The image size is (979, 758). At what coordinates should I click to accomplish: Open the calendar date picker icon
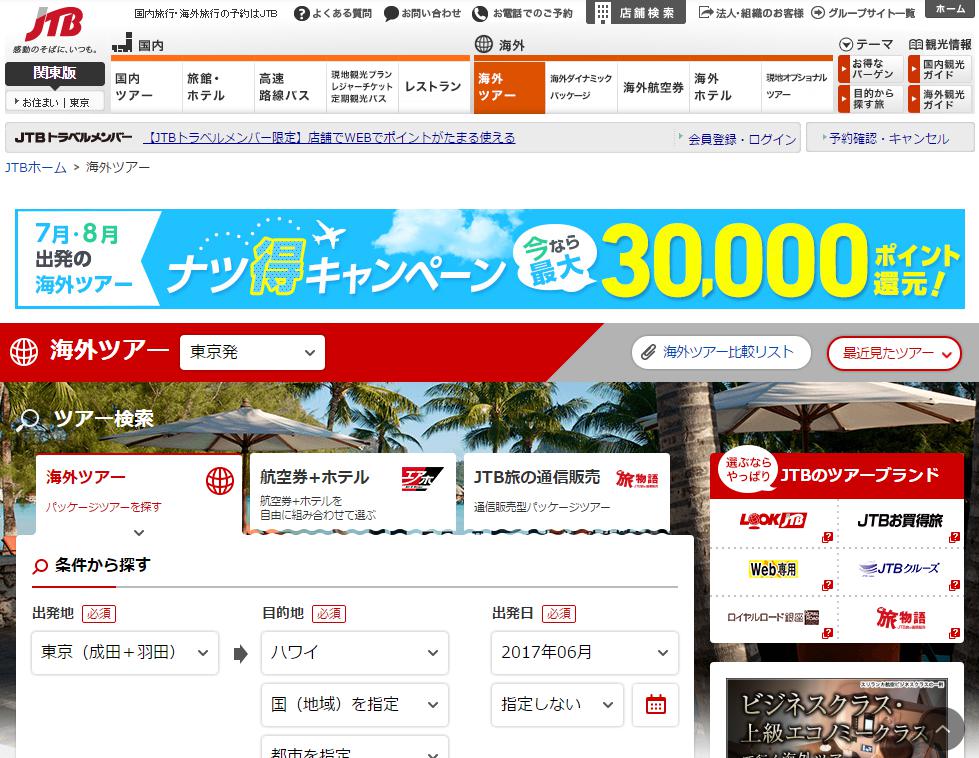655,704
